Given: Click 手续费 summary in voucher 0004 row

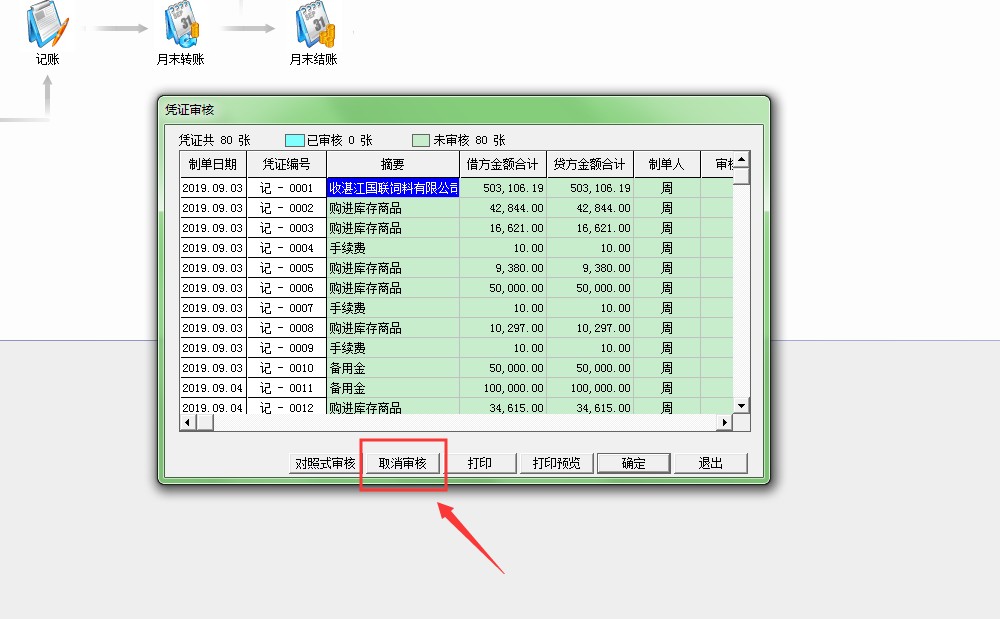Looking at the screenshot, I should click(393, 248).
